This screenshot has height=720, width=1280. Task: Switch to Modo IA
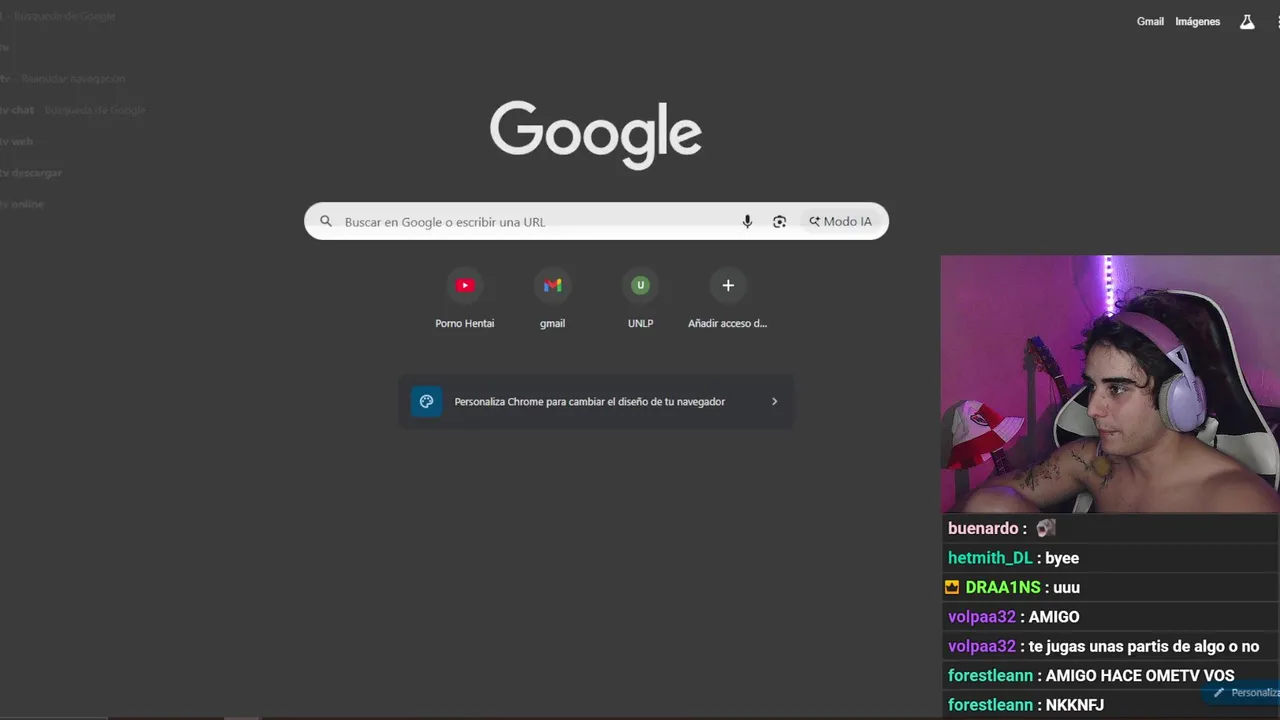coord(840,222)
